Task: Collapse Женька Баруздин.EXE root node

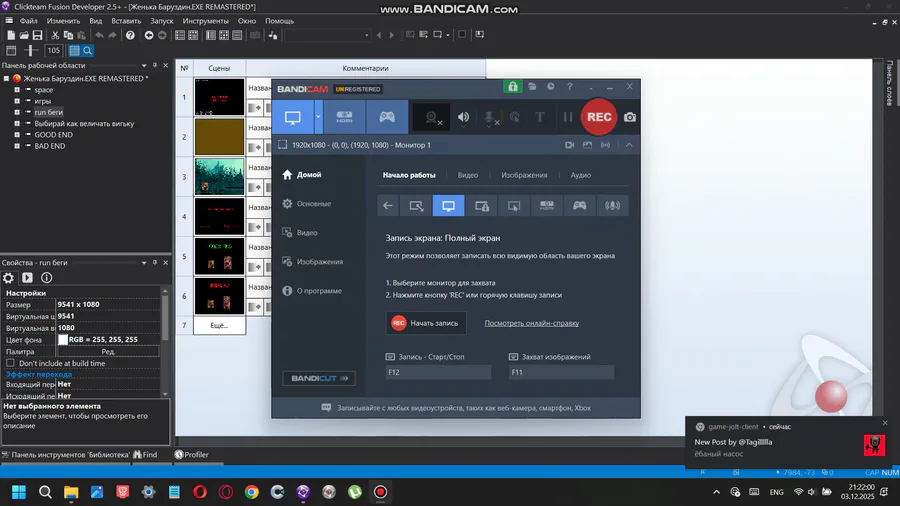Action: tap(6, 79)
